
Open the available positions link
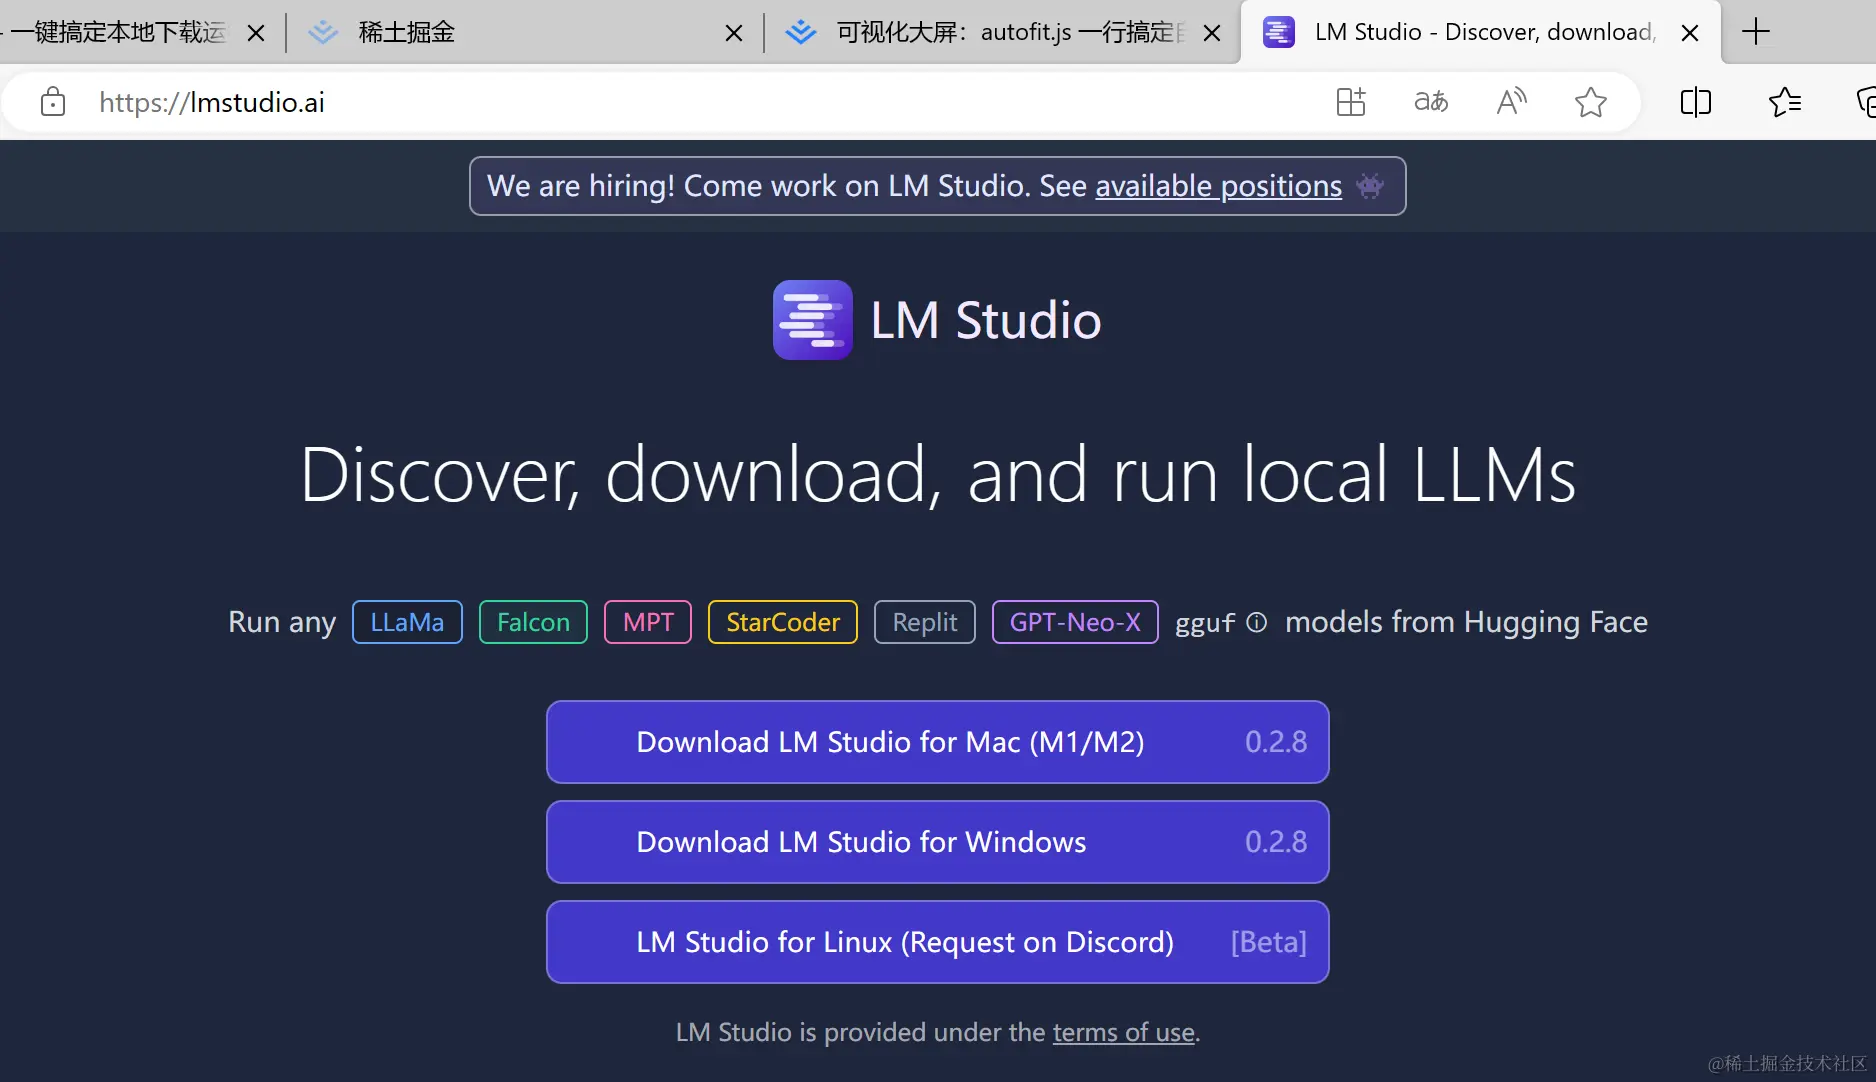click(x=1218, y=186)
